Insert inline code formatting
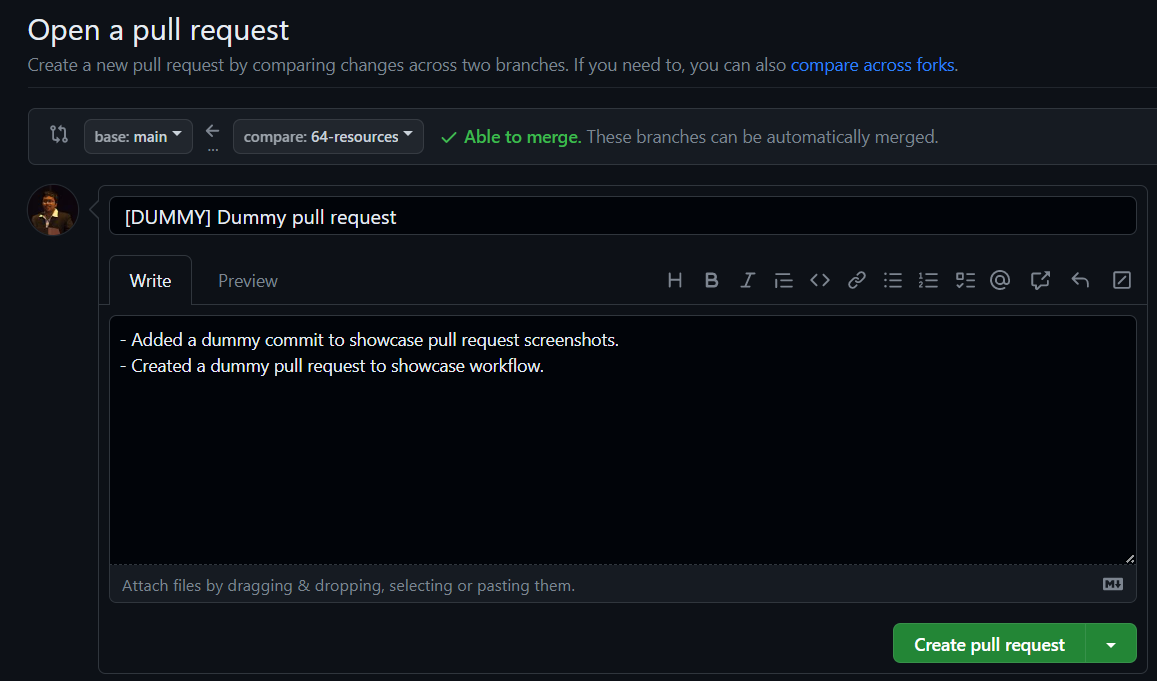The width and height of the screenshot is (1157, 681). (x=819, y=280)
